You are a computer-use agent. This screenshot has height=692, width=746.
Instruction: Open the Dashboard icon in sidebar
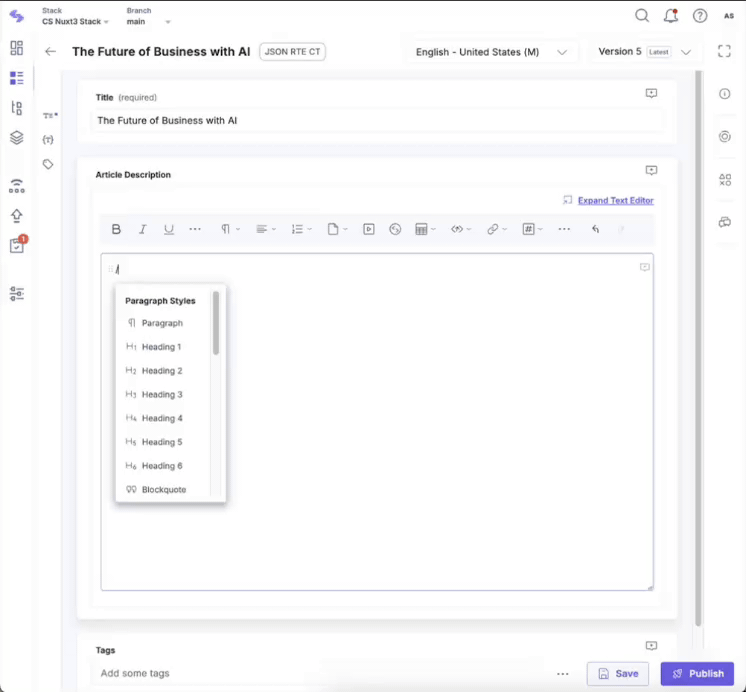17,48
